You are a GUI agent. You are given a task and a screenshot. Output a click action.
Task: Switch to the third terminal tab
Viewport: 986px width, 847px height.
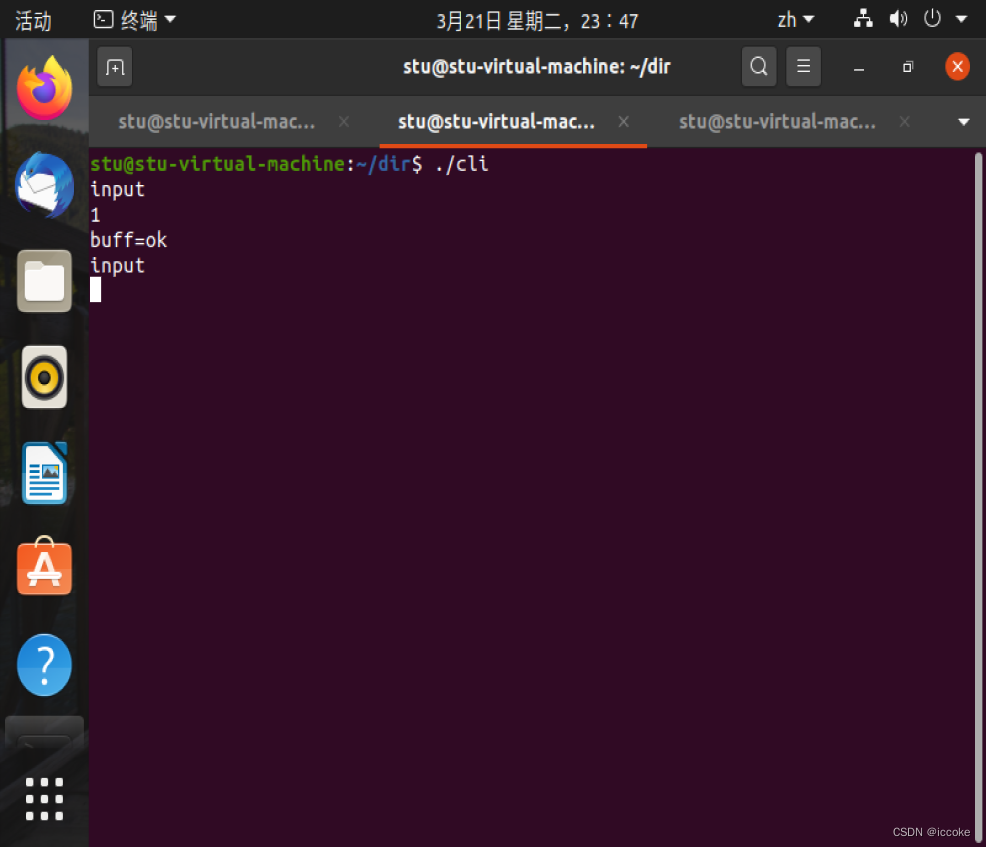[777, 121]
